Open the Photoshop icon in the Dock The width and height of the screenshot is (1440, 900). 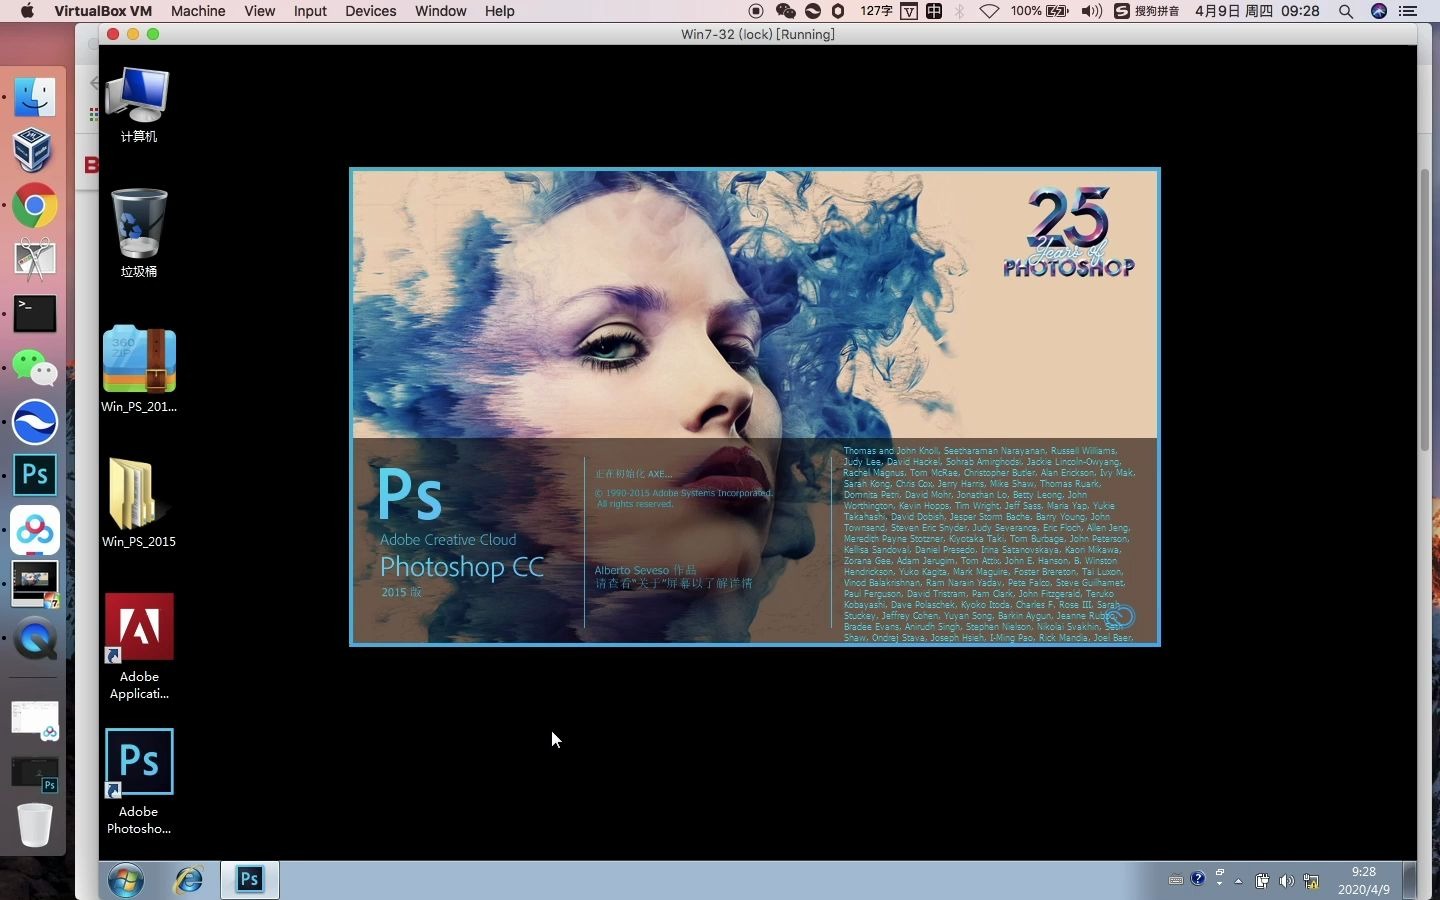[x=34, y=475]
